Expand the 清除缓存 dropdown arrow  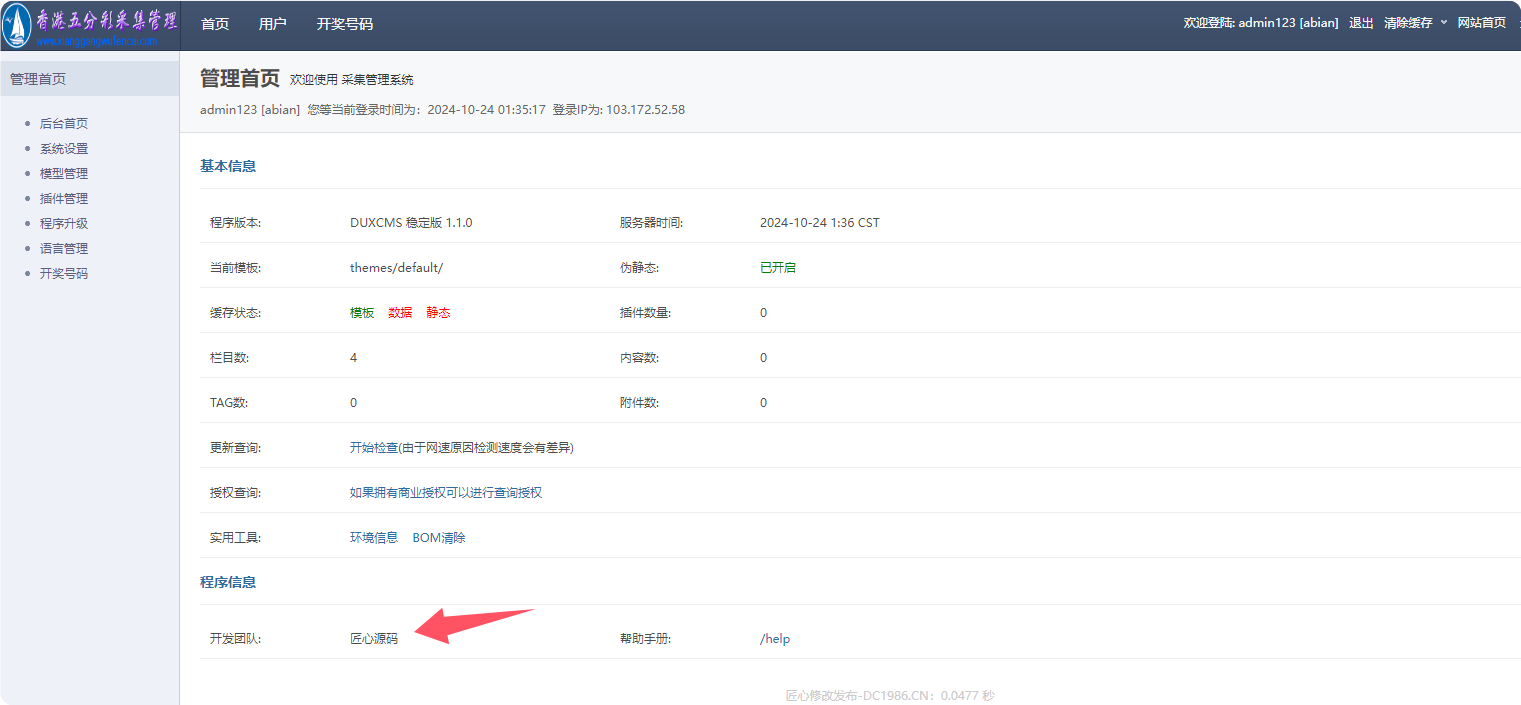click(x=1443, y=22)
